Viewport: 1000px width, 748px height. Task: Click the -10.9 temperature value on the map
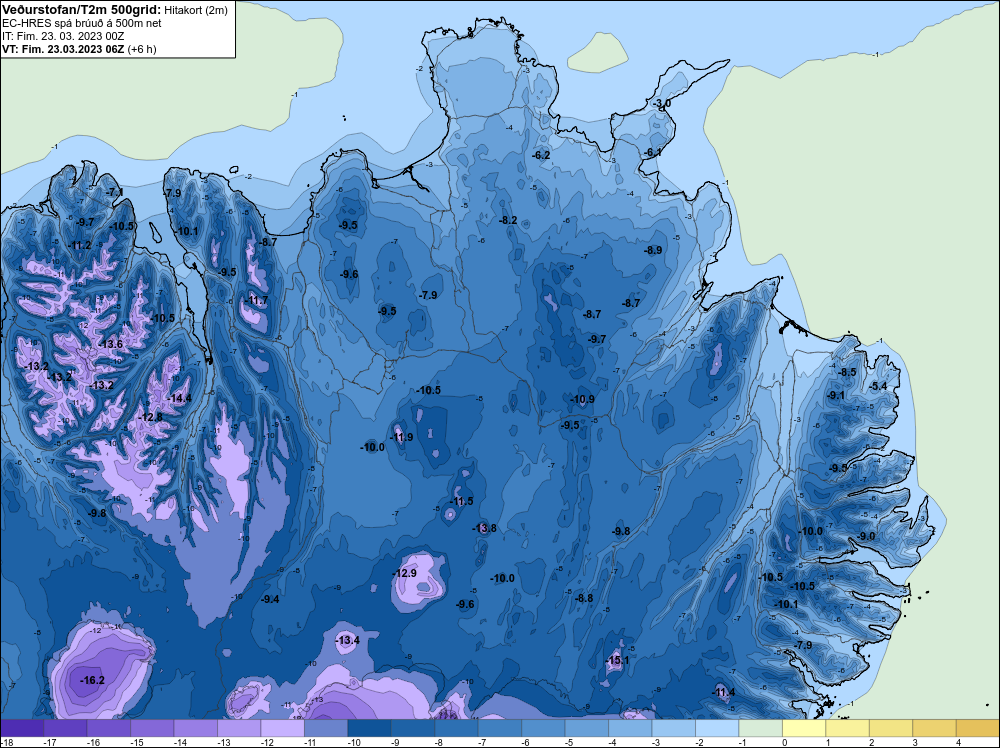coord(582,399)
